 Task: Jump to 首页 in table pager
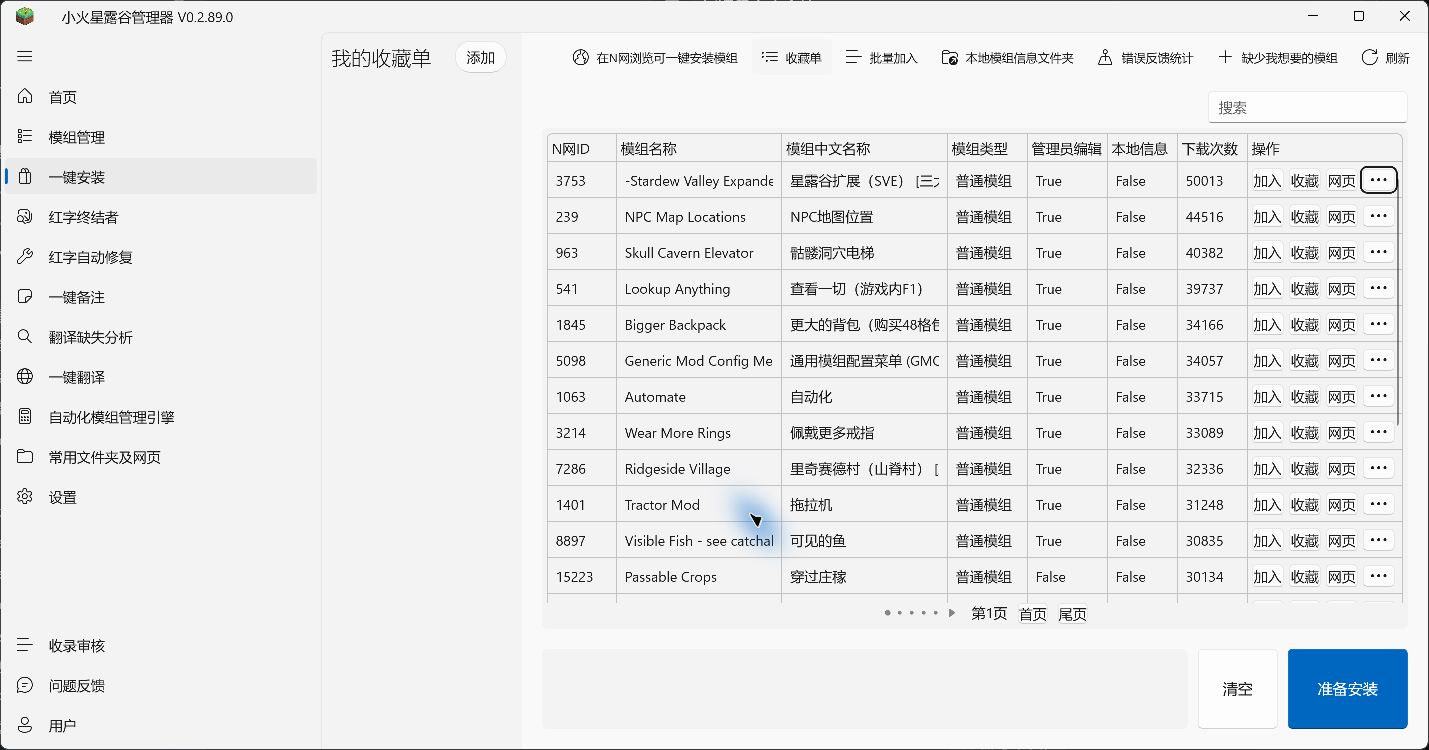[x=1032, y=614]
